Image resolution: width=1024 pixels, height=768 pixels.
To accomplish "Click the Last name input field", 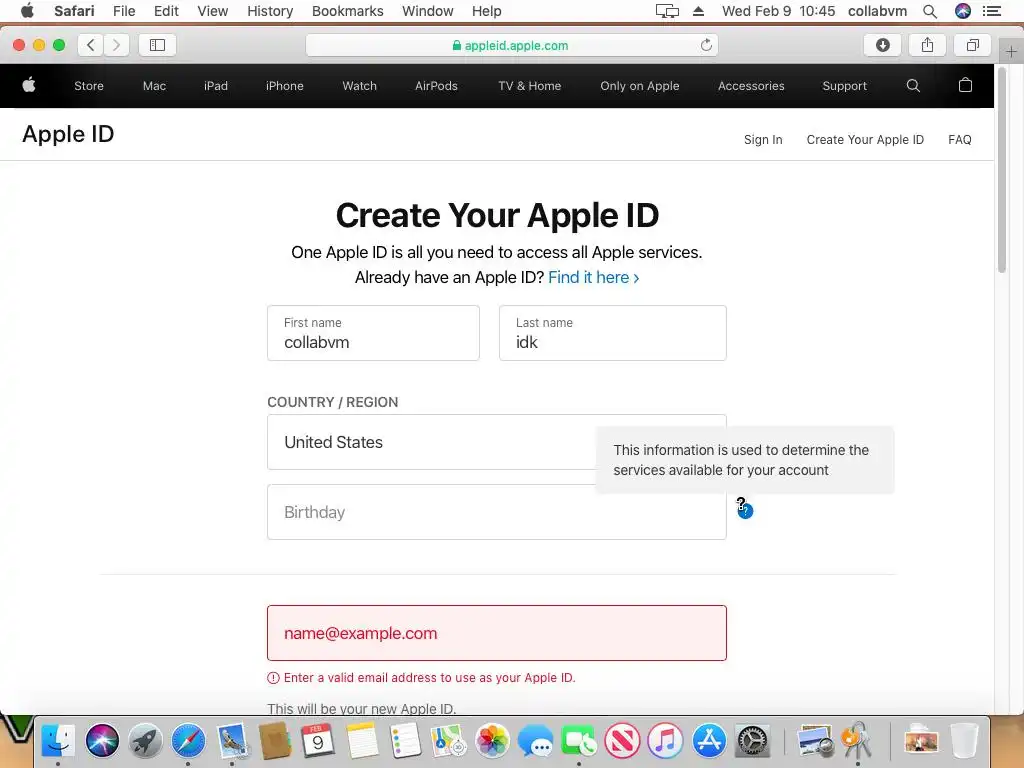I will pos(613,333).
